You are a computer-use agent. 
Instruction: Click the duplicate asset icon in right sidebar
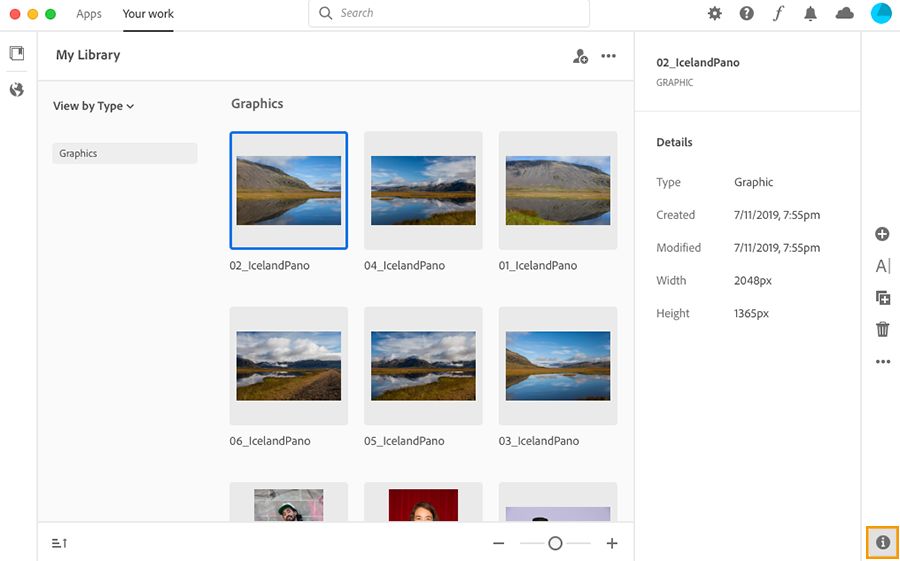click(x=882, y=297)
